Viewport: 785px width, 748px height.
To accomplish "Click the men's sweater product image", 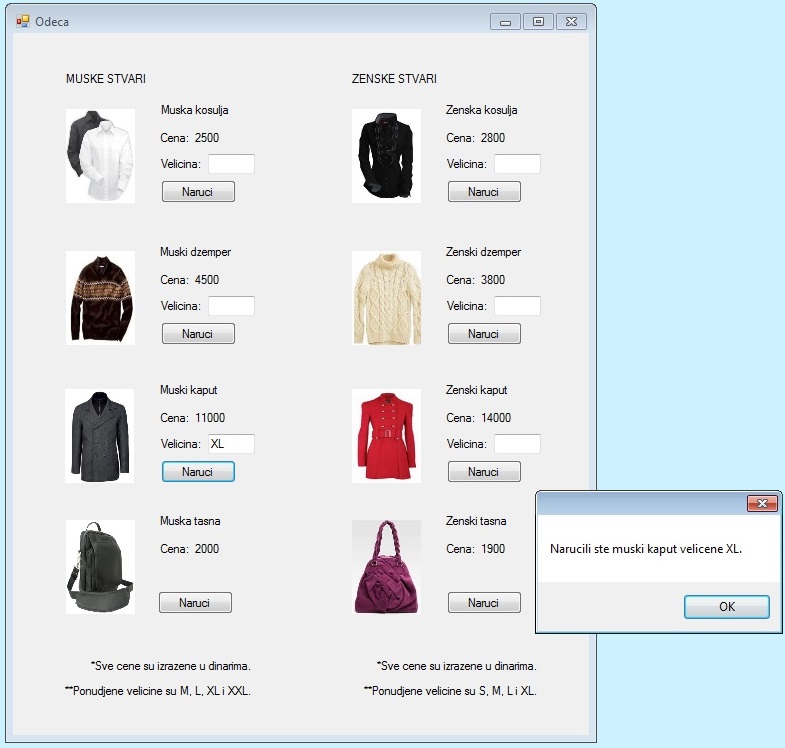I will [100, 298].
